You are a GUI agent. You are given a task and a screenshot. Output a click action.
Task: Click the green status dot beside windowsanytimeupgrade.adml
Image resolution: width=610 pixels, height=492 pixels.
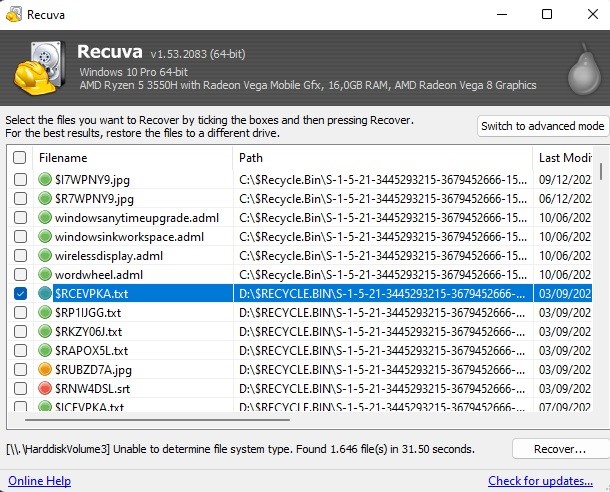click(45, 217)
